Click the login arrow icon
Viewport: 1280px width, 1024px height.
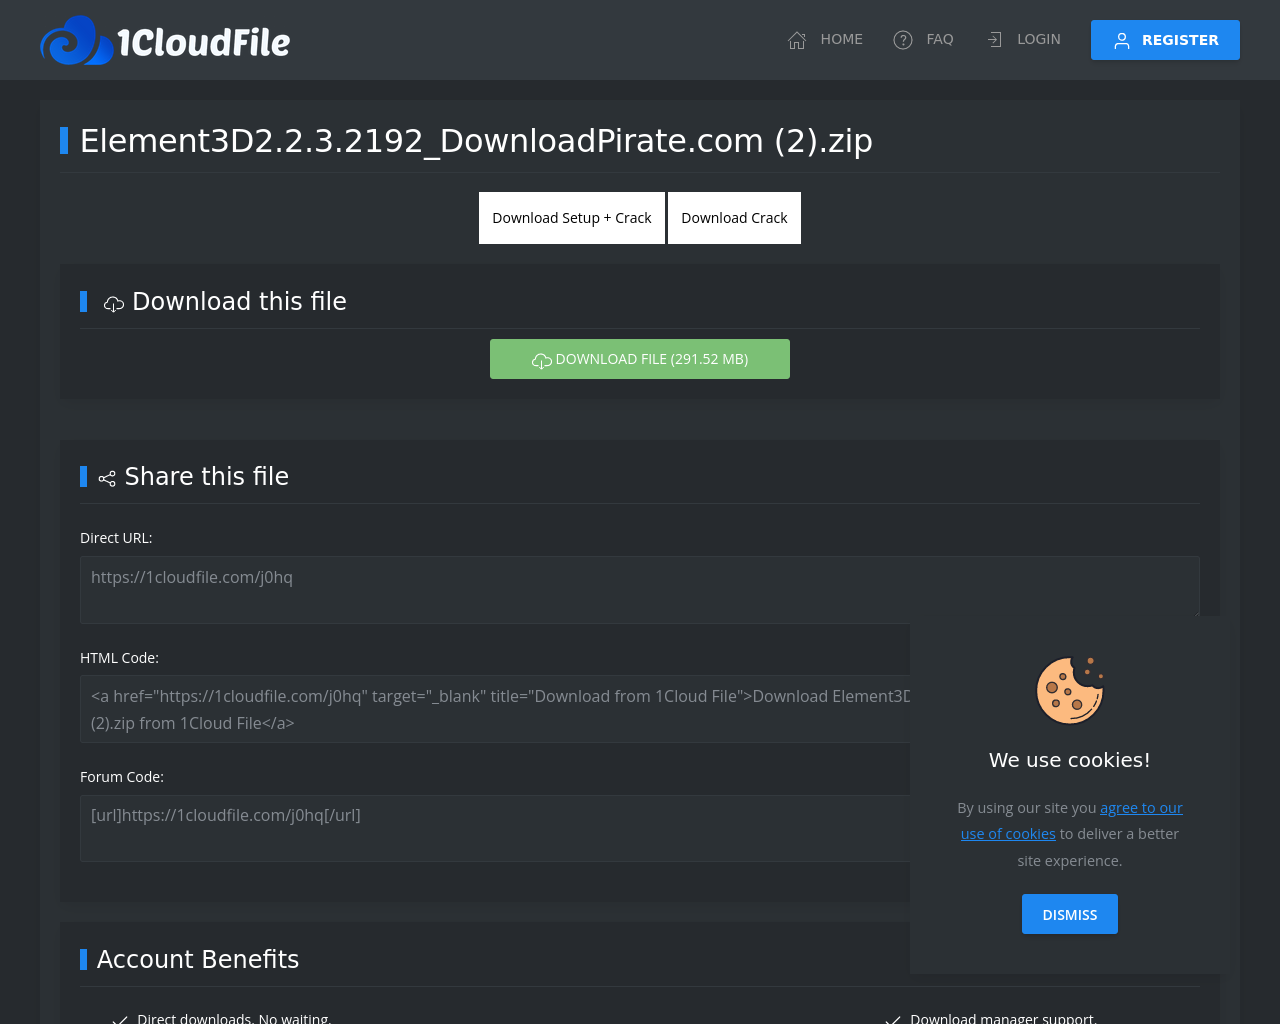point(994,40)
